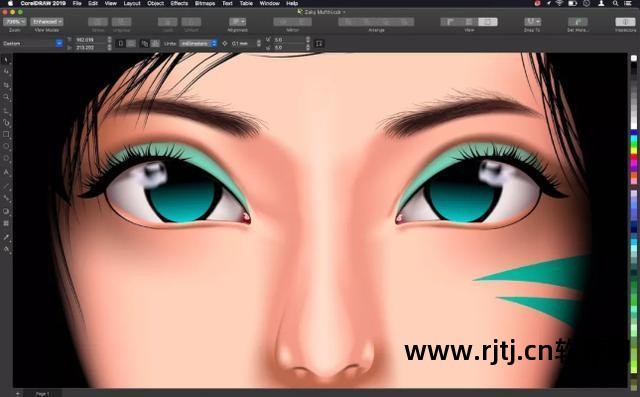Click the Ungroup objects toolbar button
Screen dimensions: 640x397
tap(122, 22)
